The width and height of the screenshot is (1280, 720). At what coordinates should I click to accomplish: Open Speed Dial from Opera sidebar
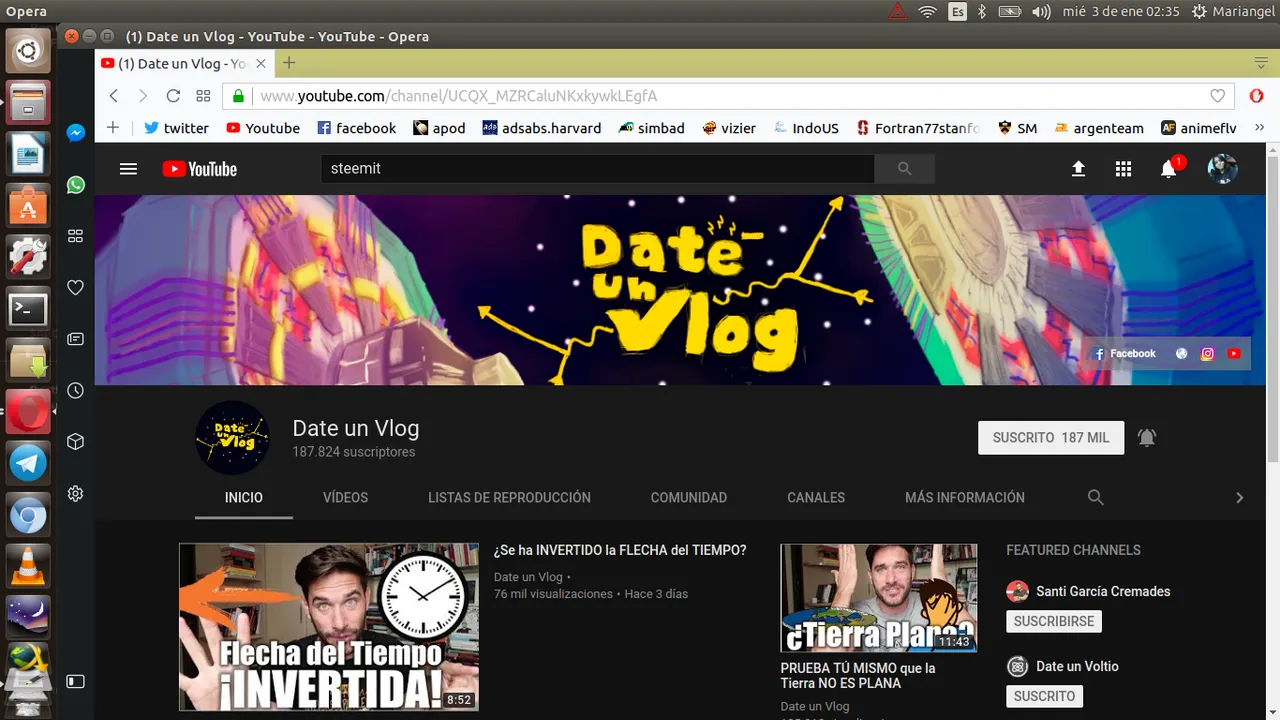click(75, 236)
